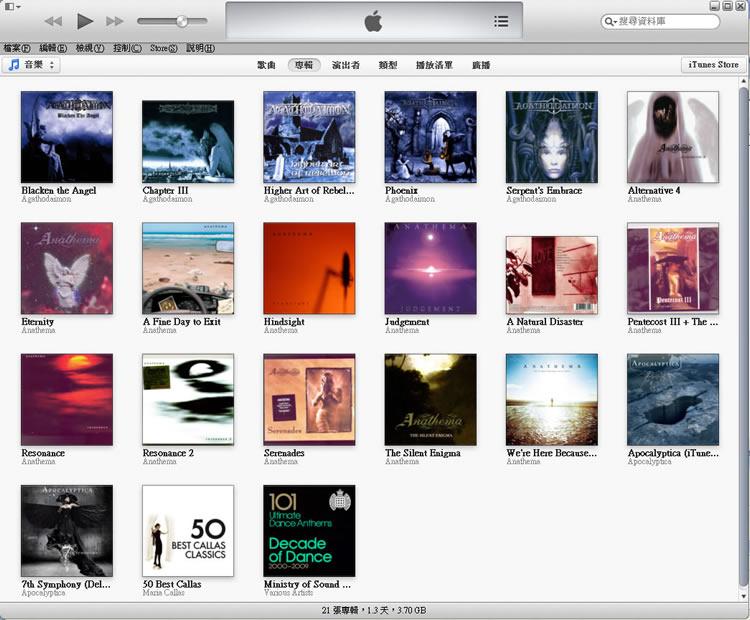Select the 7th Symphony album cover
Viewport: 750px width, 620px height.
point(67,531)
